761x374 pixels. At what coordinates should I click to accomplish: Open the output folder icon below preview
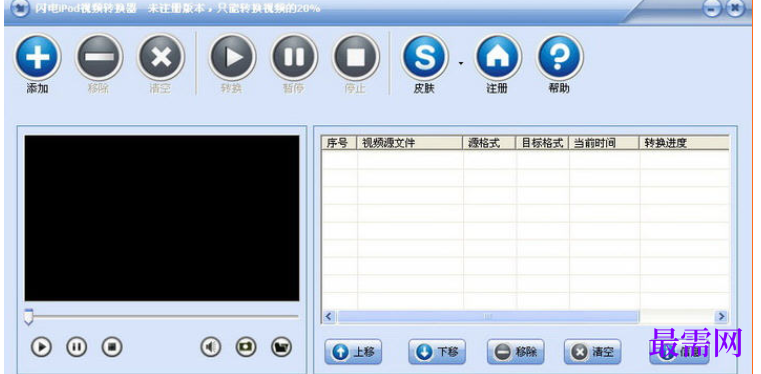point(281,347)
